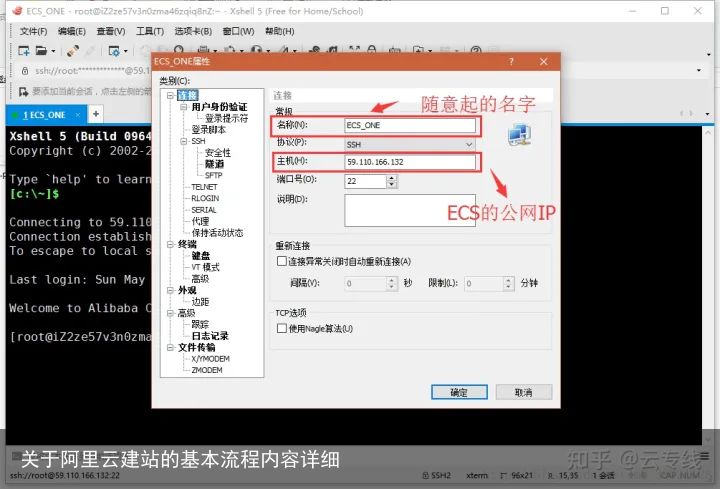Collapse the SSH tree node
Screen dimensions: 720x489
click(x=184, y=141)
